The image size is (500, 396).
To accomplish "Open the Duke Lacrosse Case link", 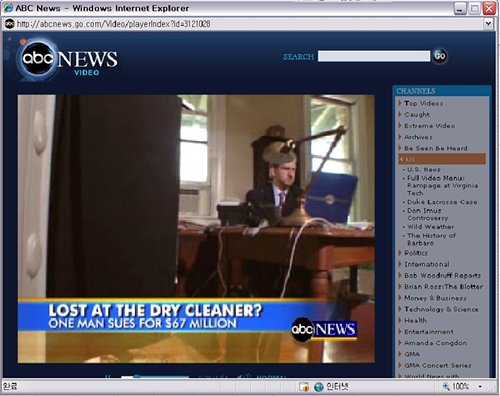I will 442,202.
